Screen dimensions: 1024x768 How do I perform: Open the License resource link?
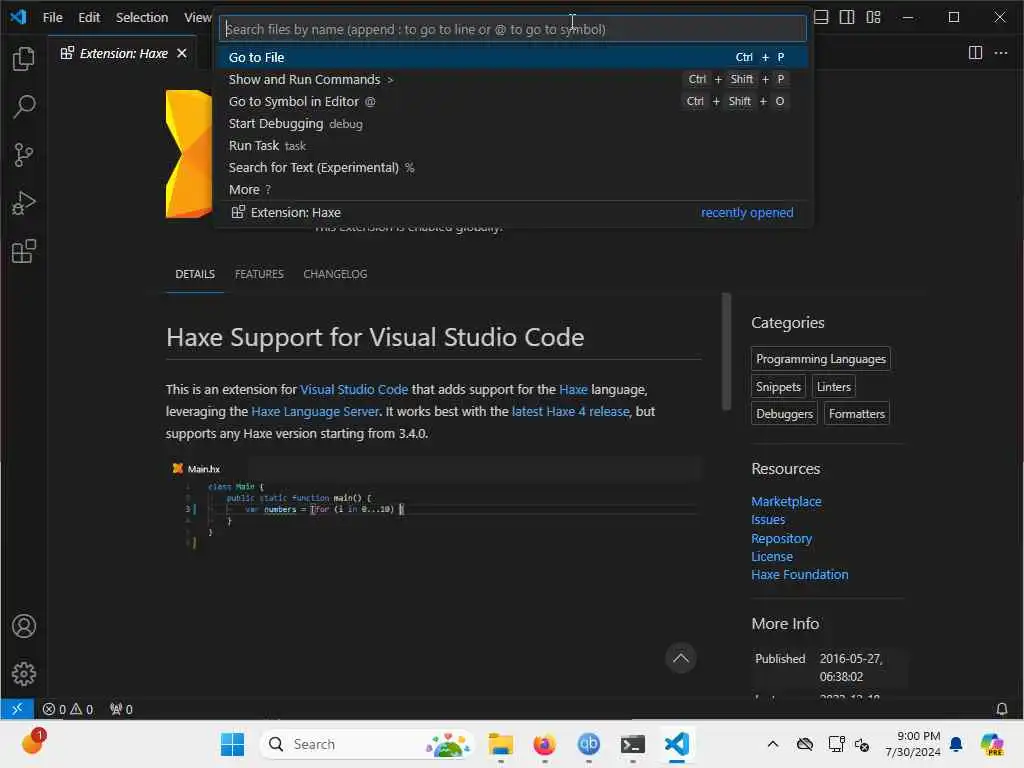[x=771, y=557]
